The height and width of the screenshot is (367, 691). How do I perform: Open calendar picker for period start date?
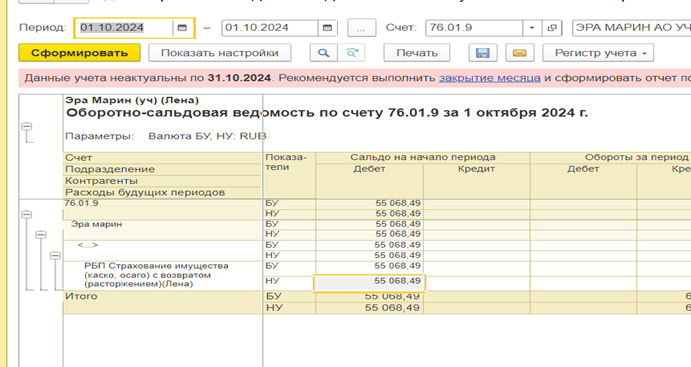[182, 28]
